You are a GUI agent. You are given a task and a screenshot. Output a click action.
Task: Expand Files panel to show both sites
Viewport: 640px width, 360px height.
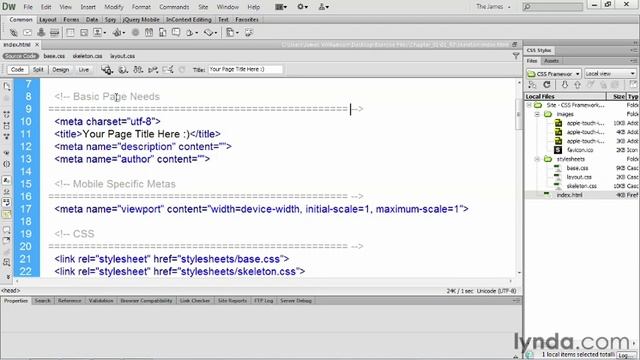click(633, 85)
